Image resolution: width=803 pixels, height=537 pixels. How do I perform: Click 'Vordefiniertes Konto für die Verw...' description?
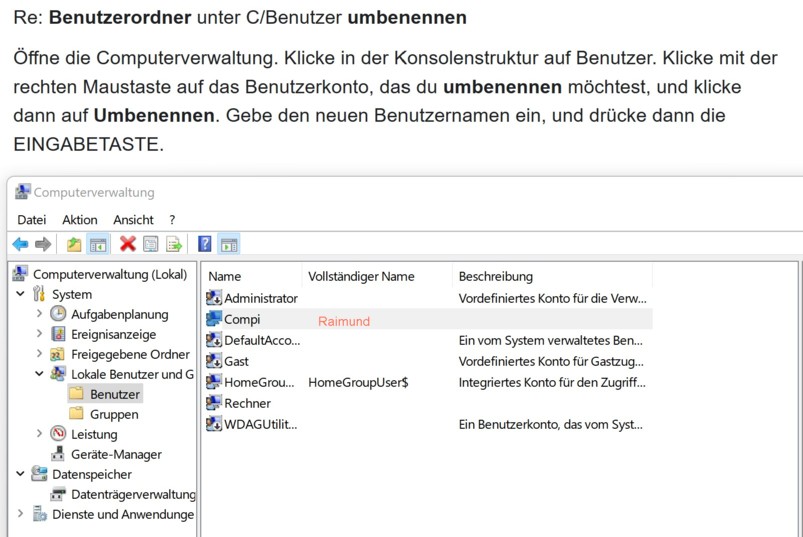[553, 298]
